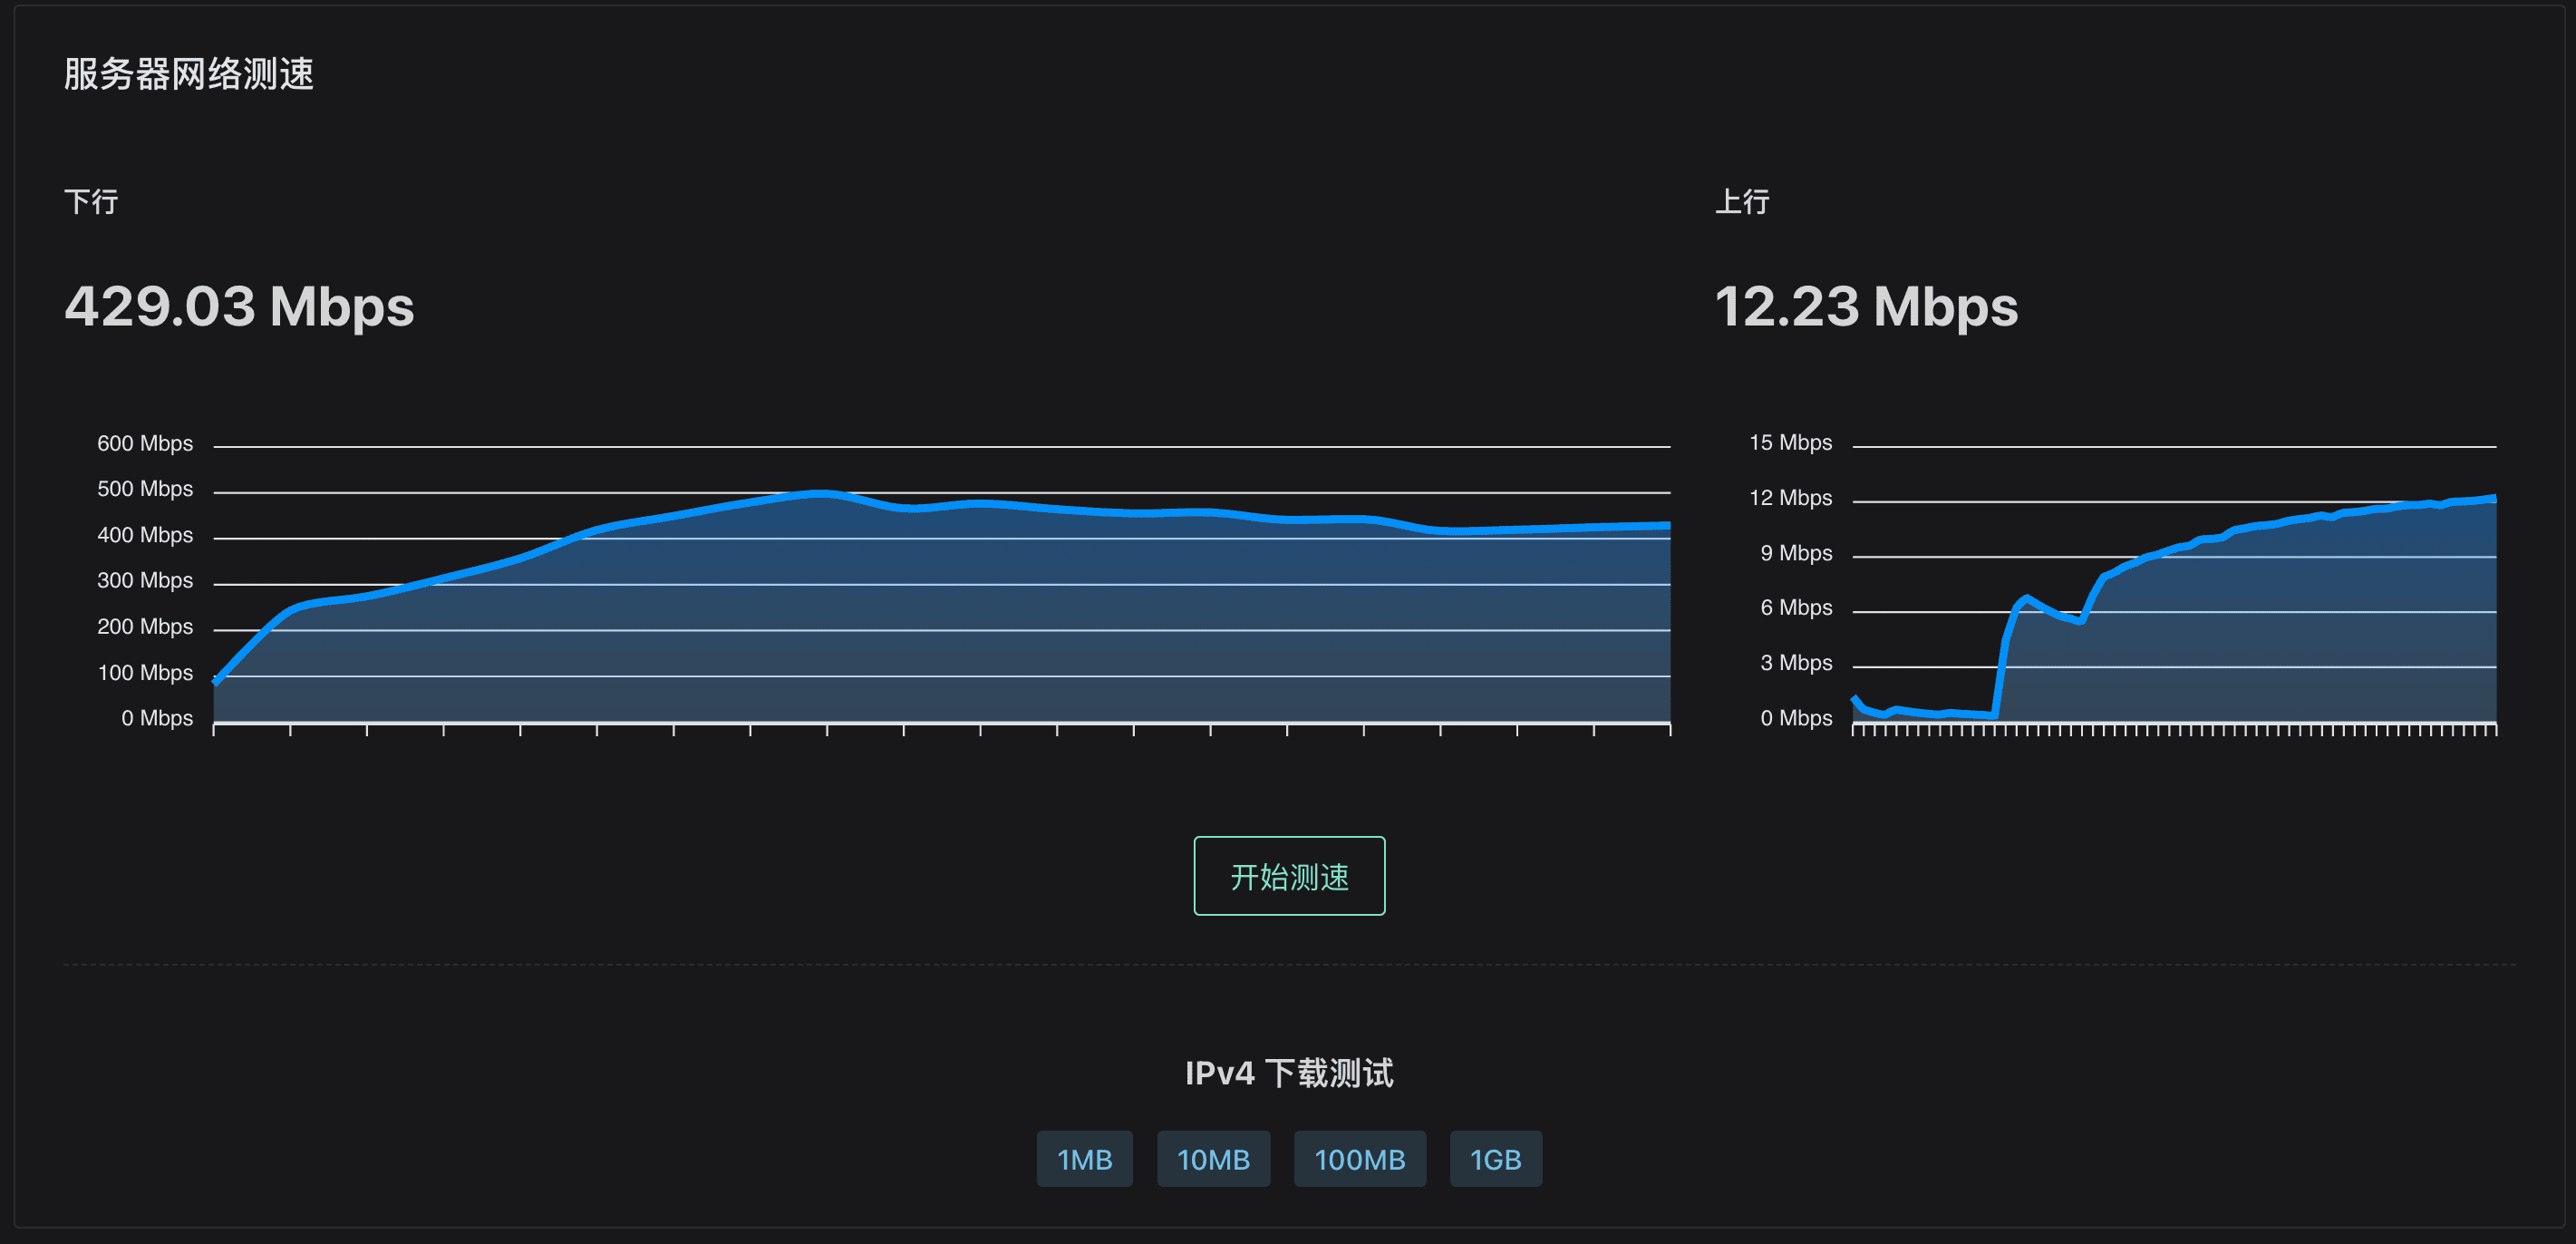
Task: Click the download chart's peak near 500 Mbps
Action: [820, 493]
